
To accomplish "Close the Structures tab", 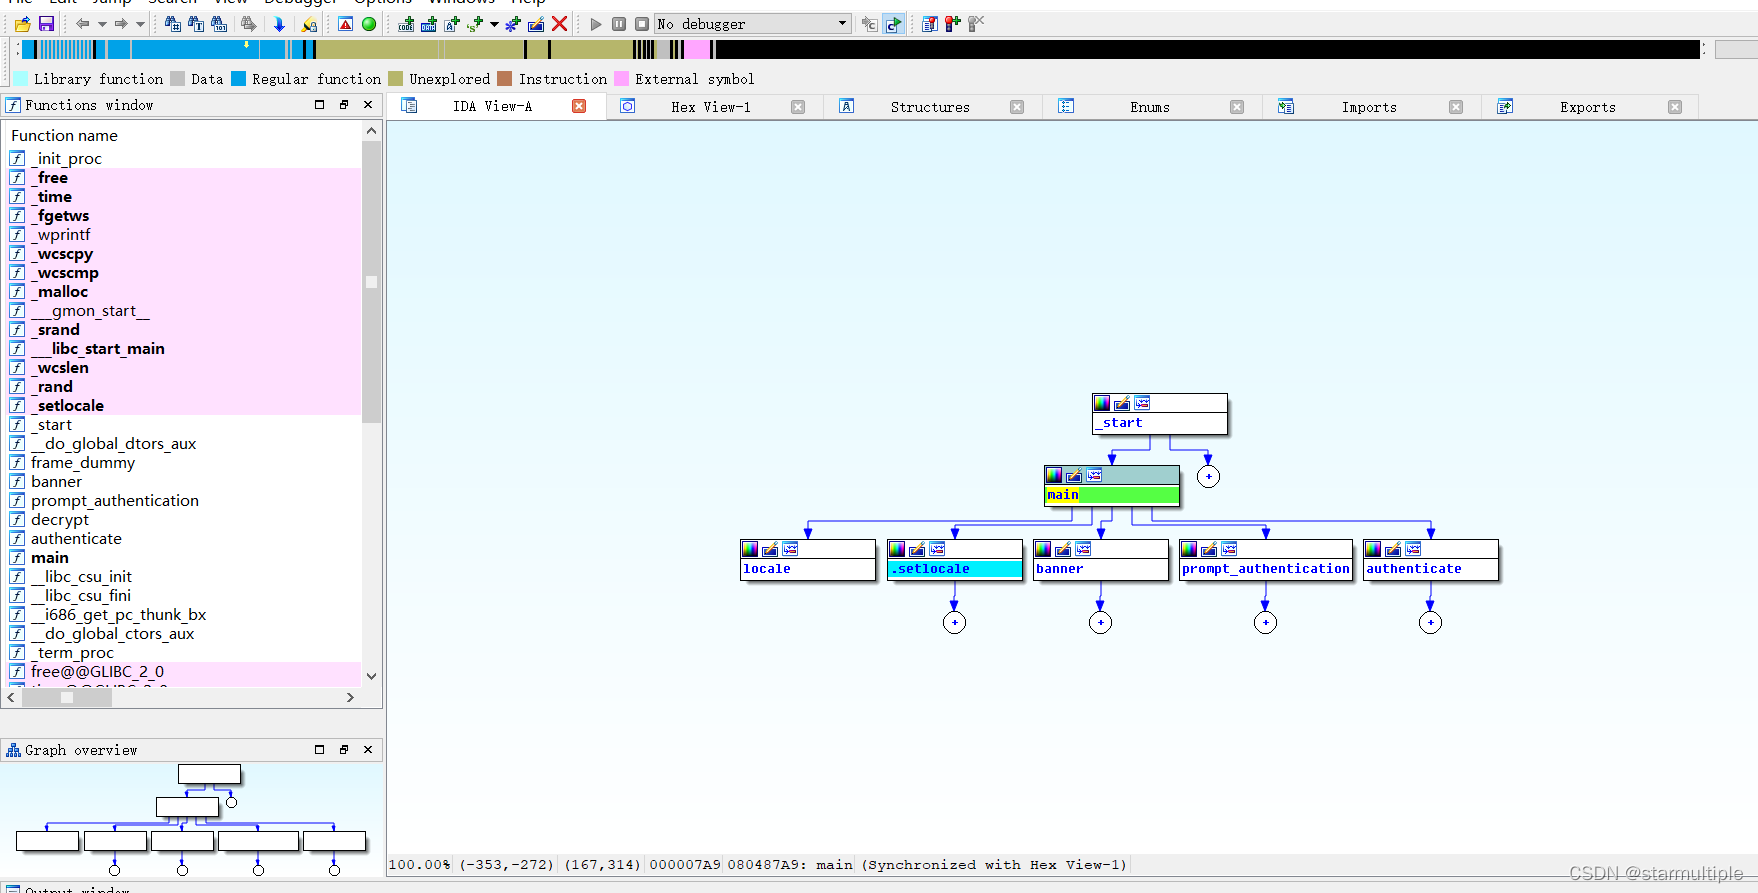I will tap(1017, 107).
